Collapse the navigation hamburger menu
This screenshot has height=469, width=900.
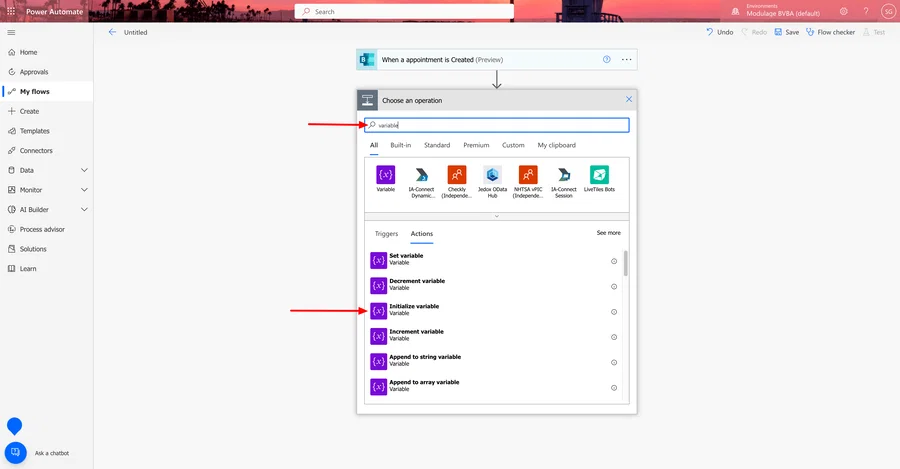coord(11,33)
